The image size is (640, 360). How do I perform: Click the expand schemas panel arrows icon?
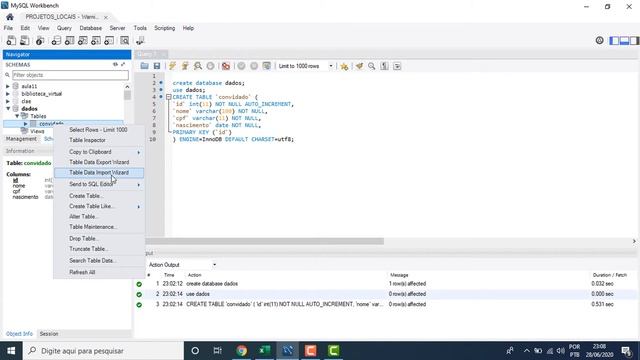(x=123, y=64)
